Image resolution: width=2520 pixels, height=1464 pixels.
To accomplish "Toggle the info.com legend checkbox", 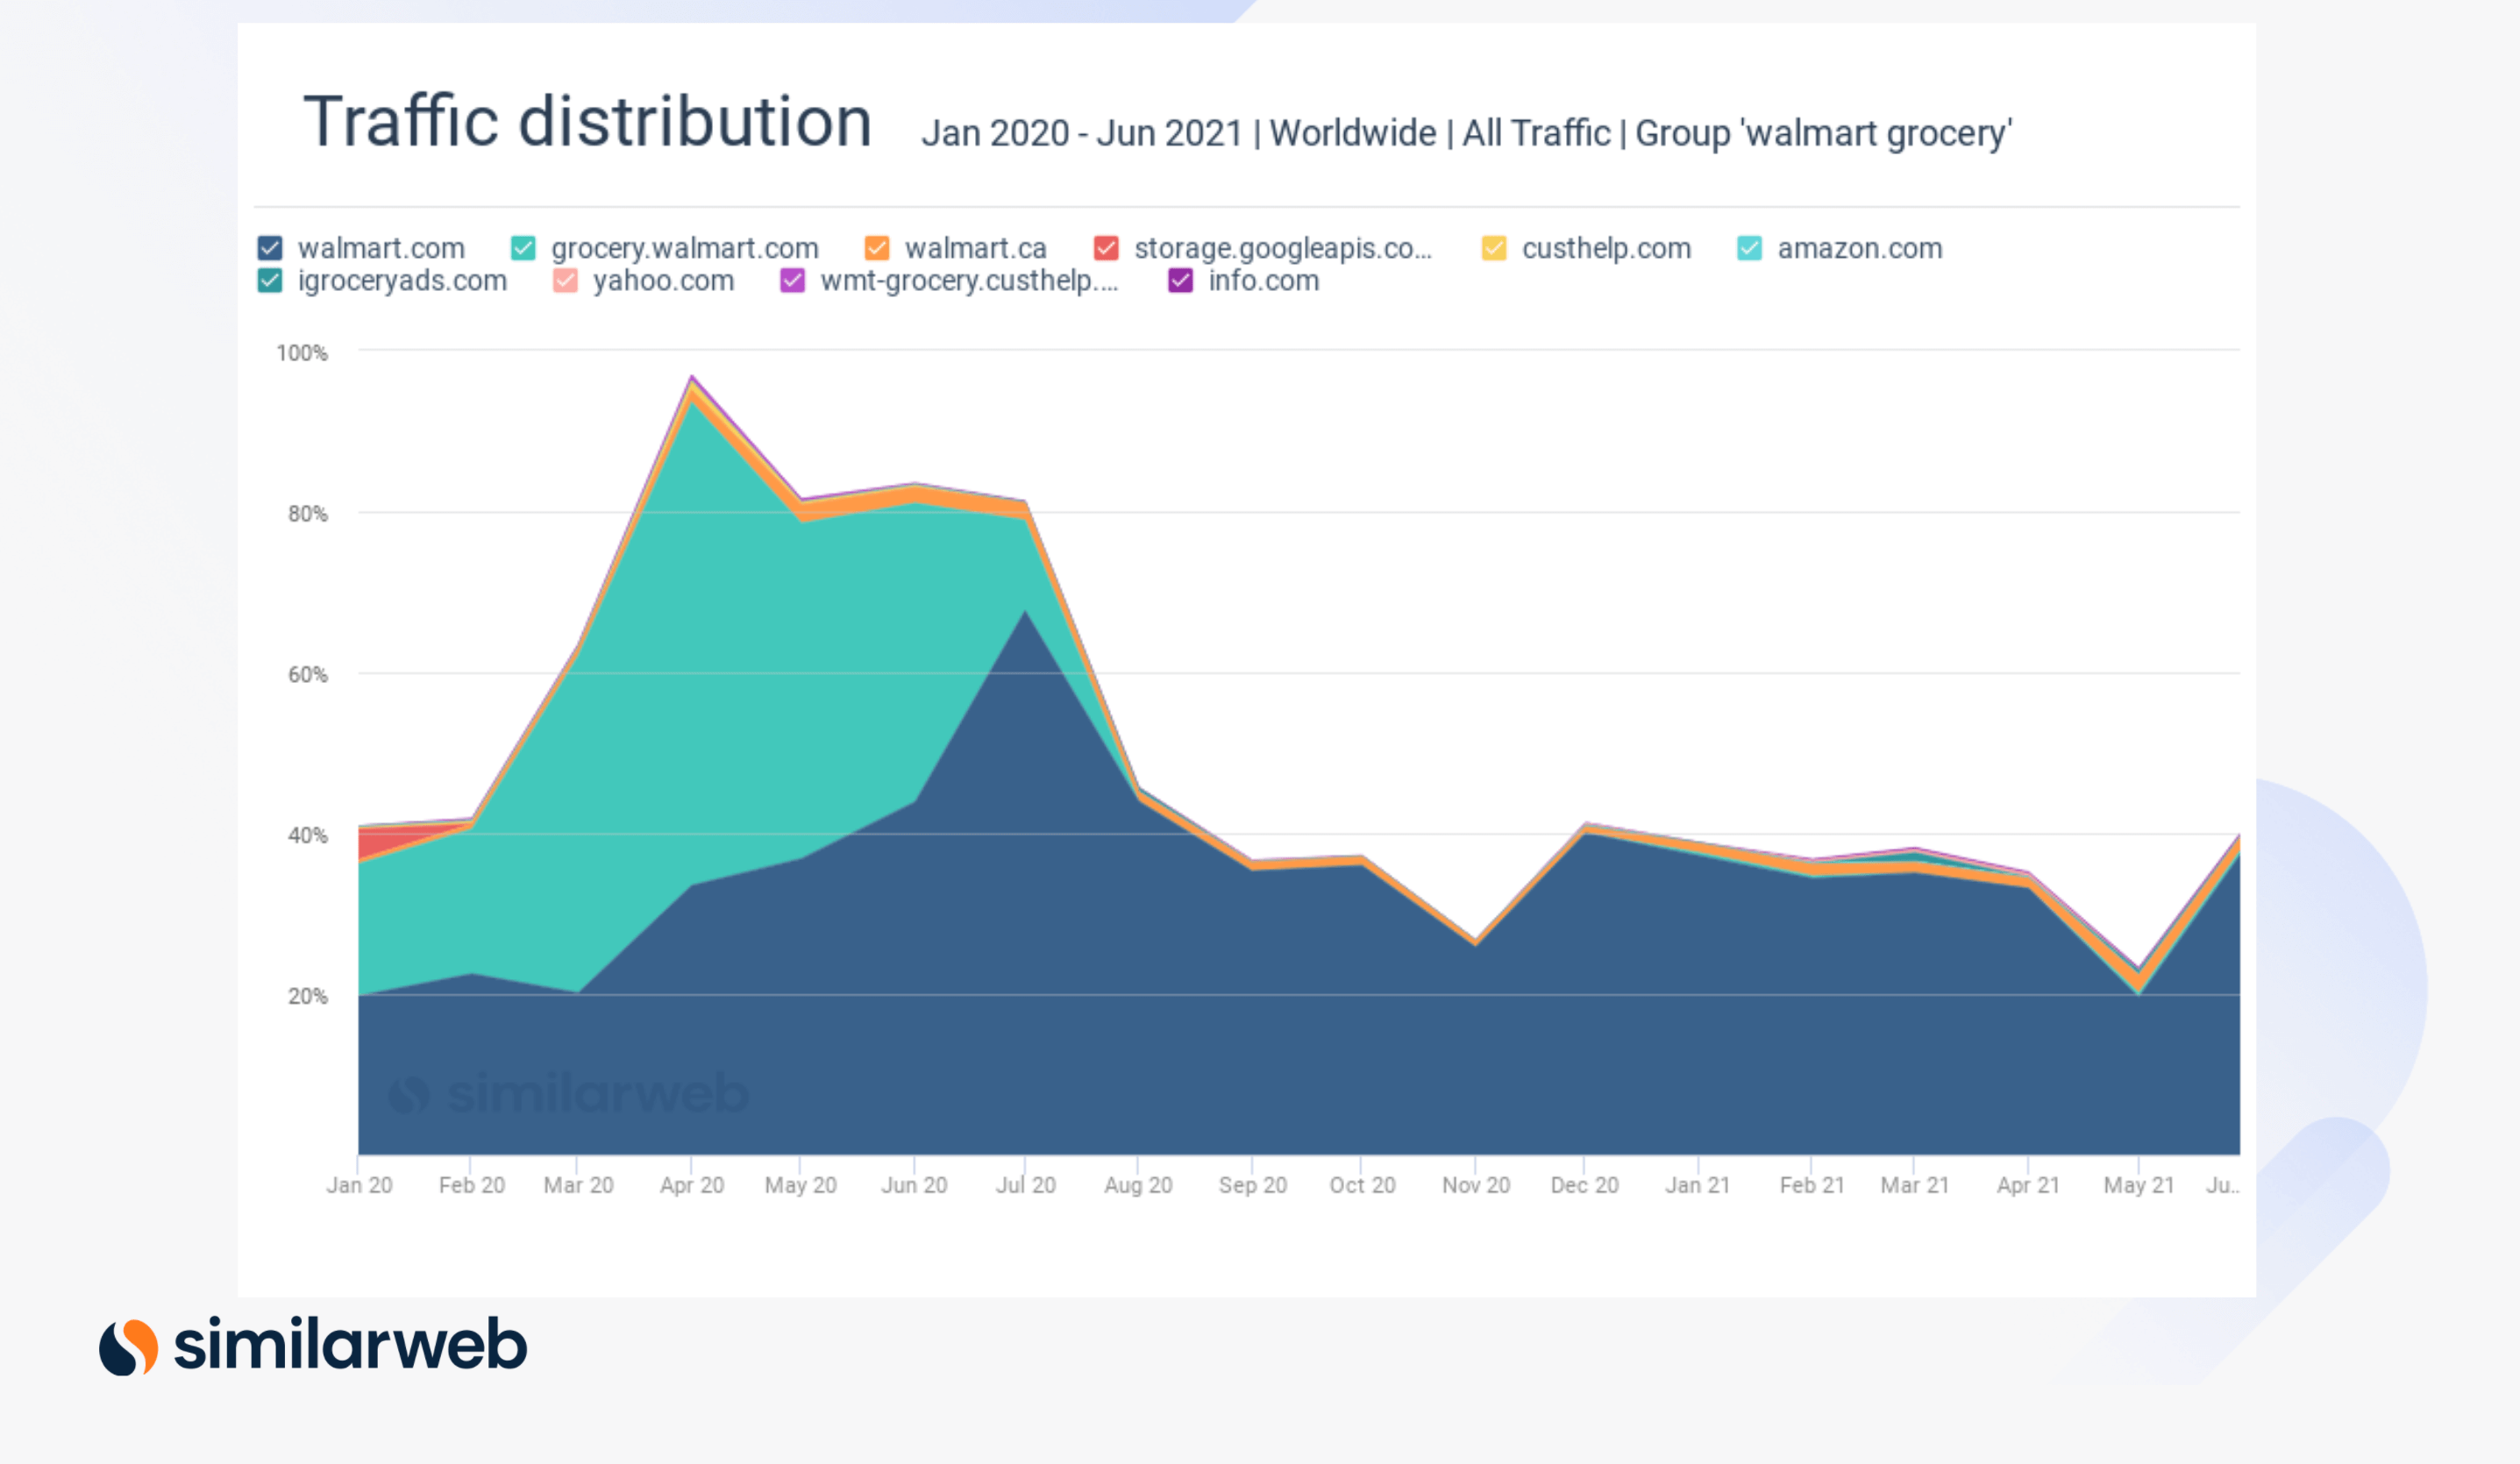I will (x=1181, y=281).
